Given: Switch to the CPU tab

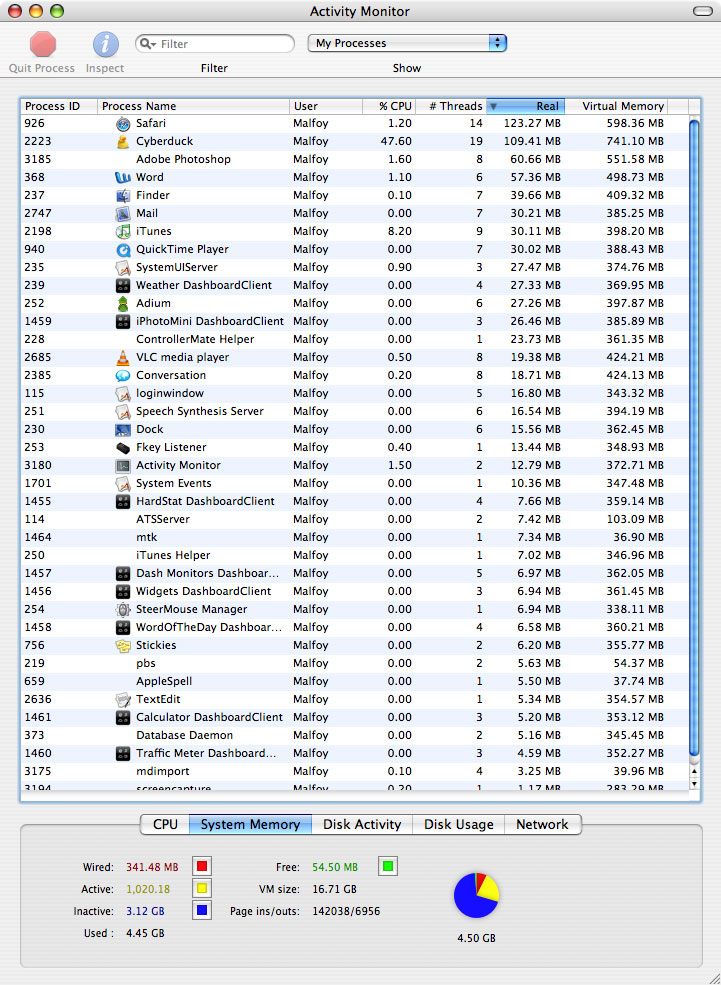Looking at the screenshot, I should pyautogui.click(x=165, y=824).
